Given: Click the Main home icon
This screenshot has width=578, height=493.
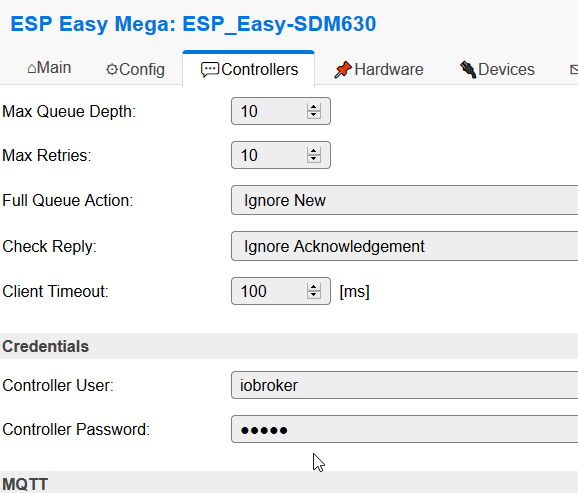Looking at the screenshot, I should [32, 68].
